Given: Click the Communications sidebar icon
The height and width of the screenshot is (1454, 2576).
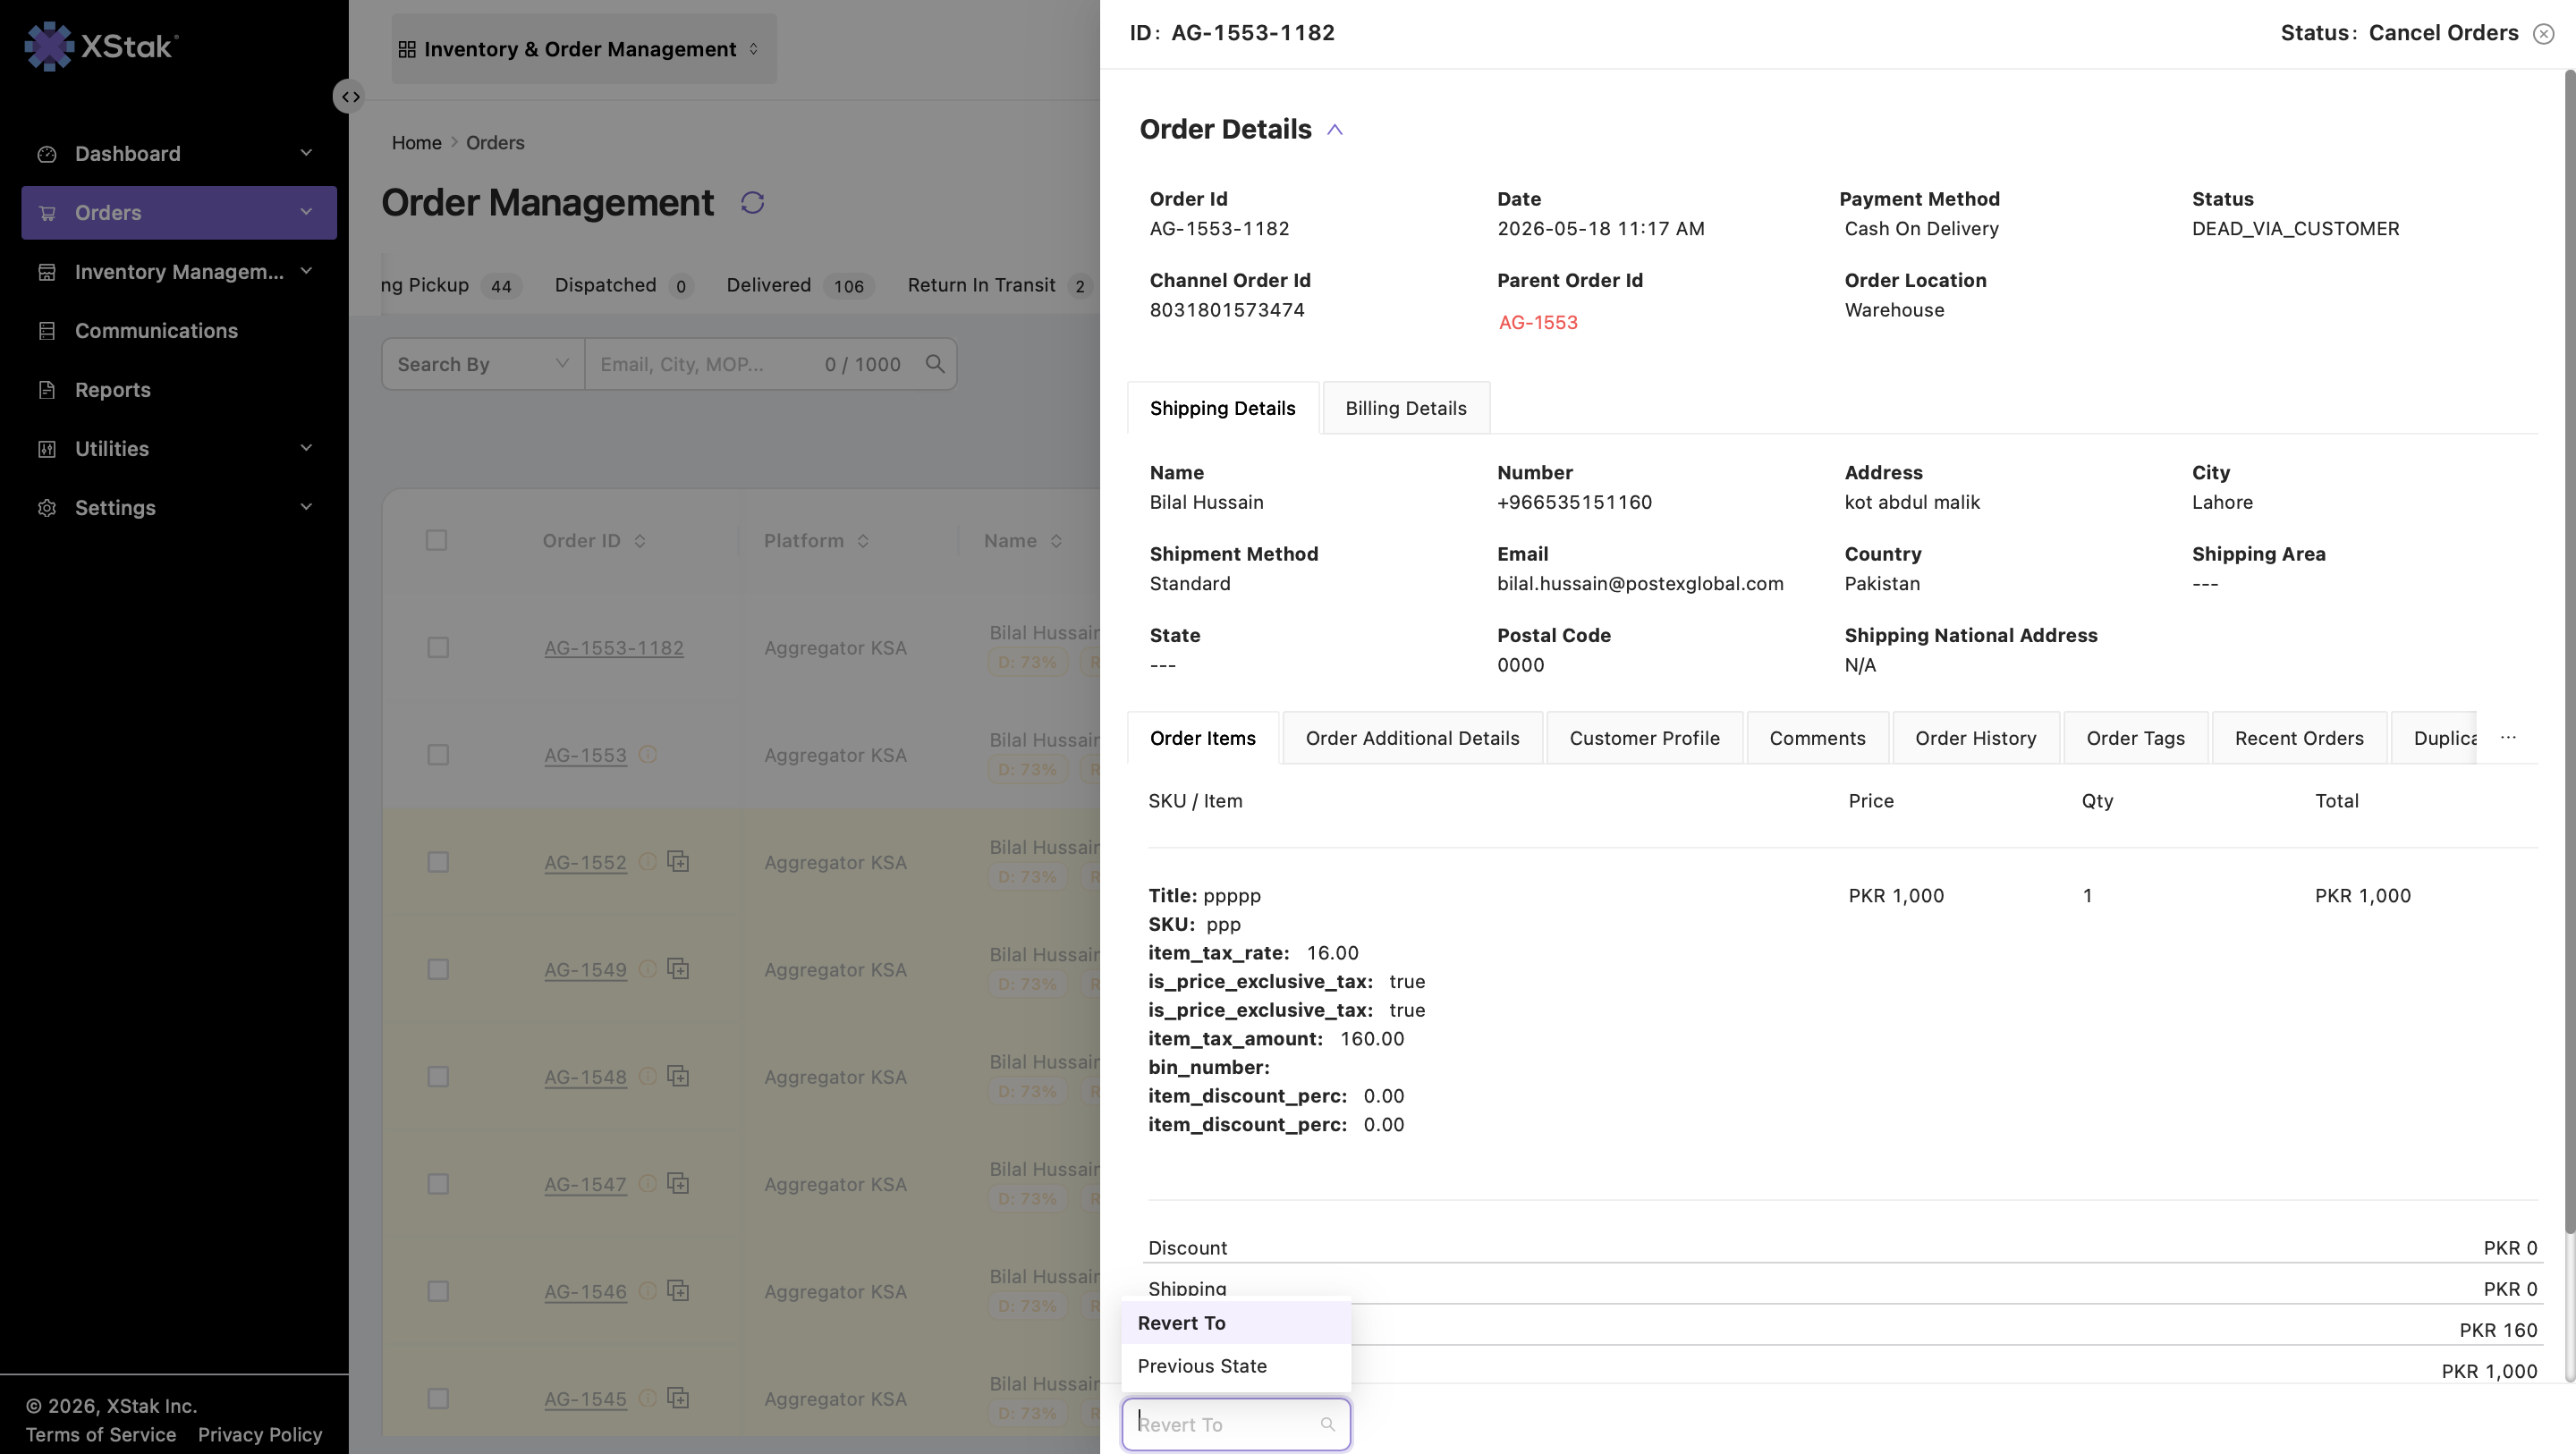Looking at the screenshot, I should [47, 331].
